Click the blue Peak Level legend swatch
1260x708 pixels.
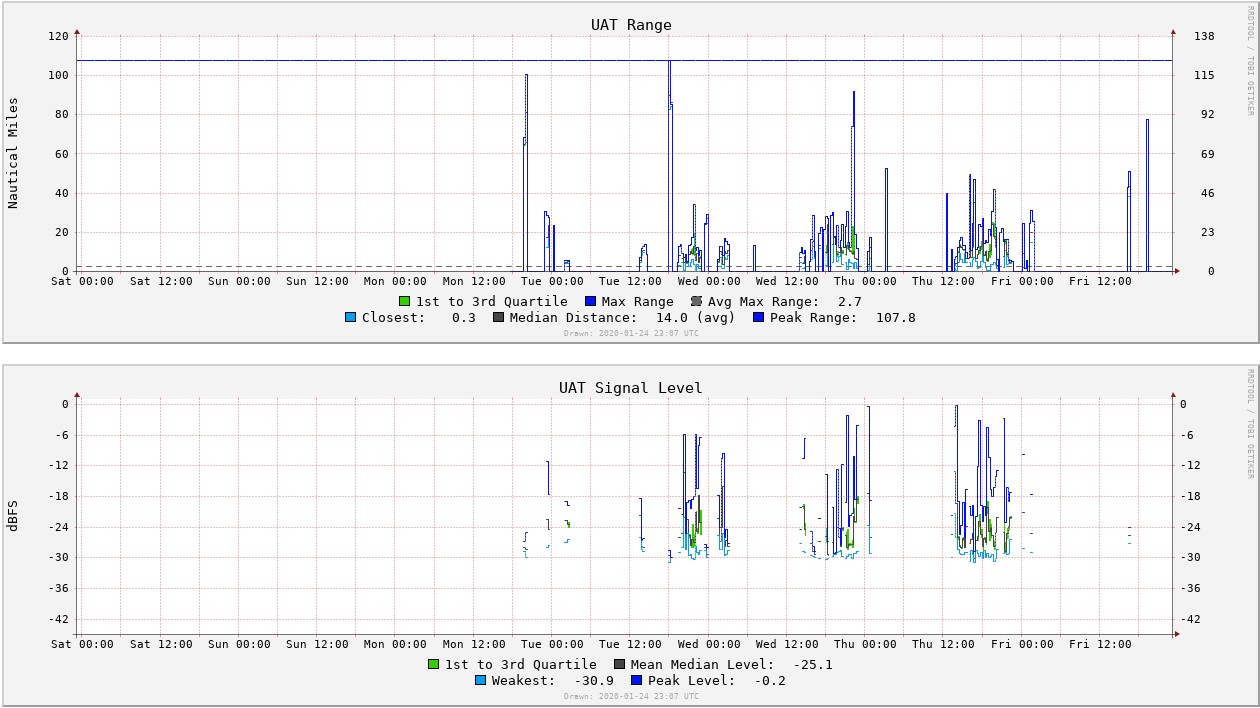point(636,680)
